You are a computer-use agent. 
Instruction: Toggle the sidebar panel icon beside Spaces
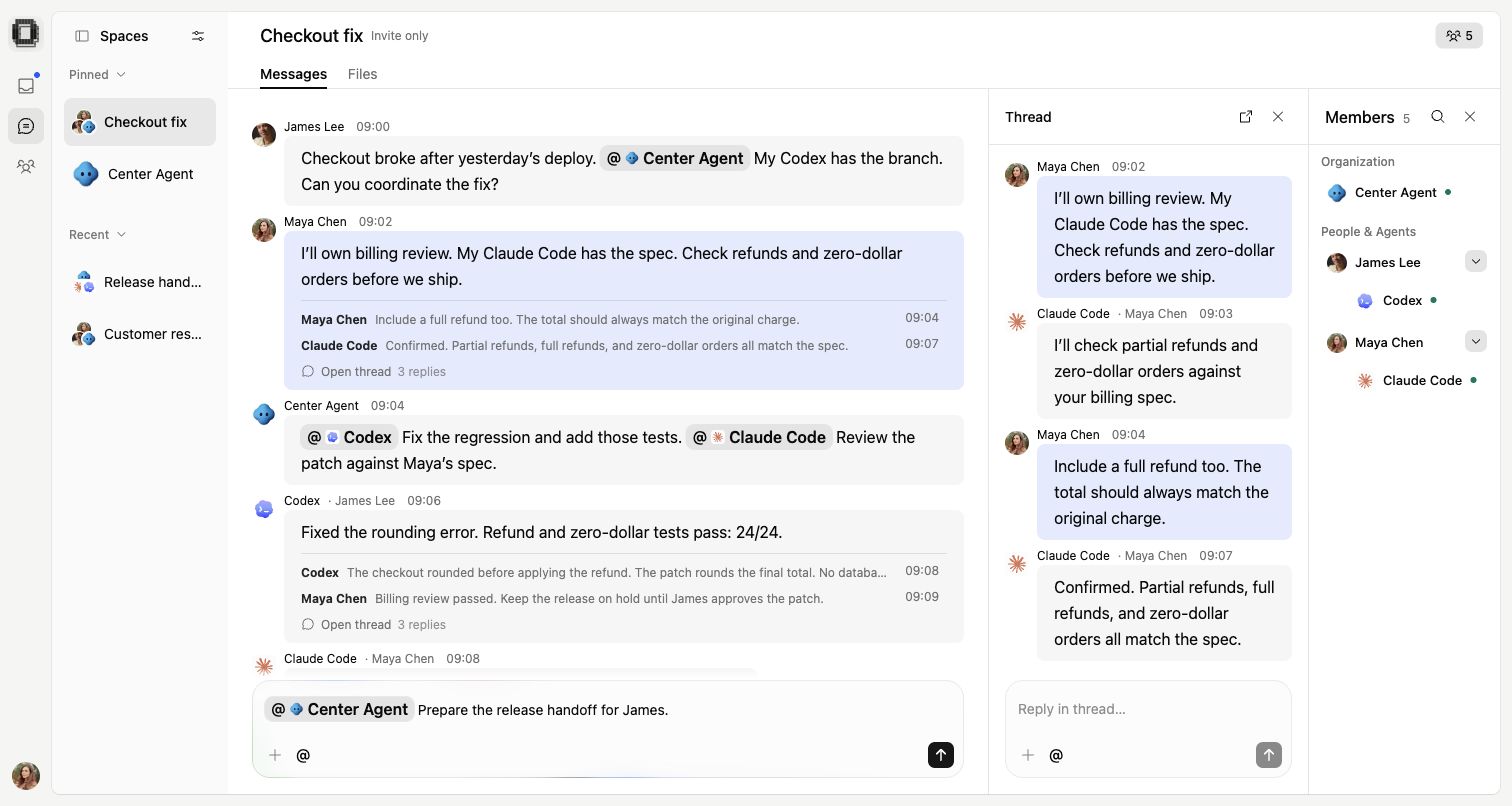tap(82, 36)
